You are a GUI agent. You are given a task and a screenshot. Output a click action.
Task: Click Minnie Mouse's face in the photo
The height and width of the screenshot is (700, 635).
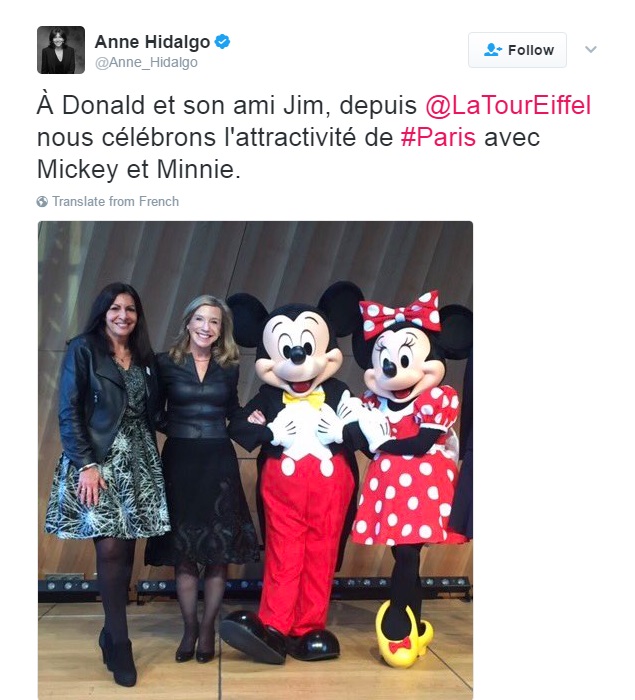pyautogui.click(x=404, y=364)
